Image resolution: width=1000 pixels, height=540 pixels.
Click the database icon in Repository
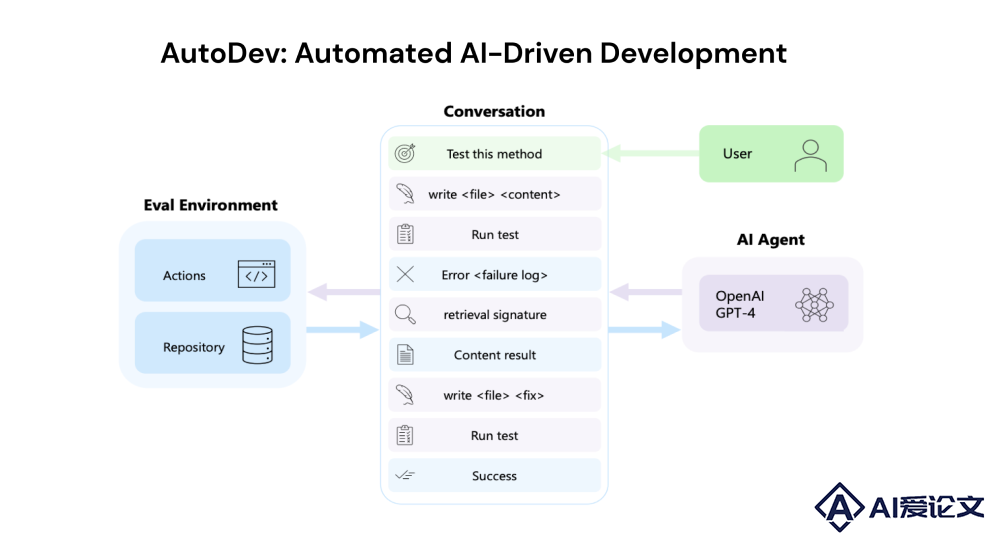[258, 345]
